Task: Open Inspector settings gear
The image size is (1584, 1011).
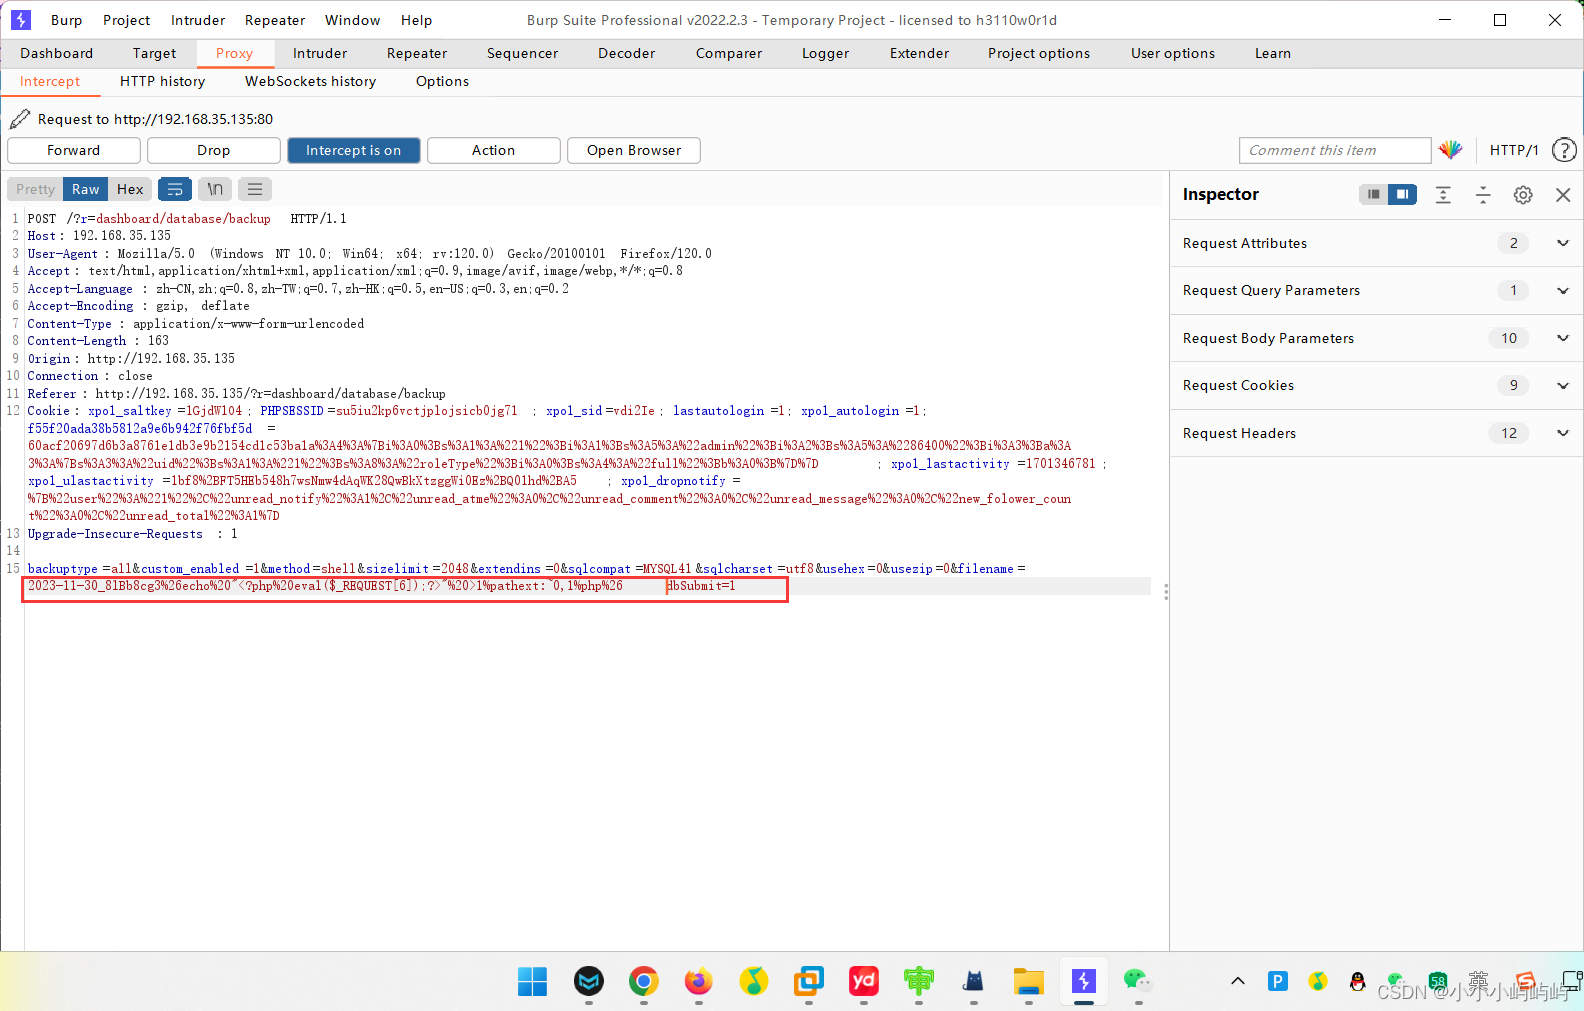Action: coord(1523,195)
